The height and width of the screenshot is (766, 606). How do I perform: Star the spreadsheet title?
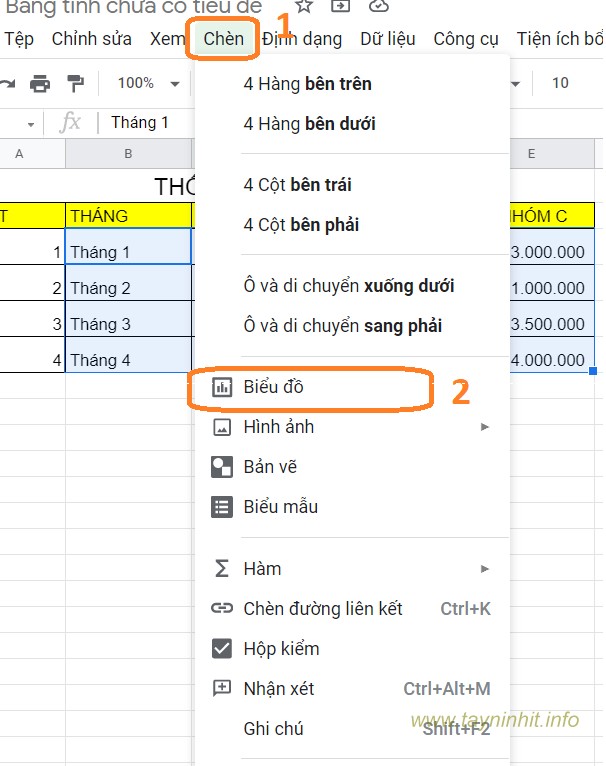pos(304,6)
